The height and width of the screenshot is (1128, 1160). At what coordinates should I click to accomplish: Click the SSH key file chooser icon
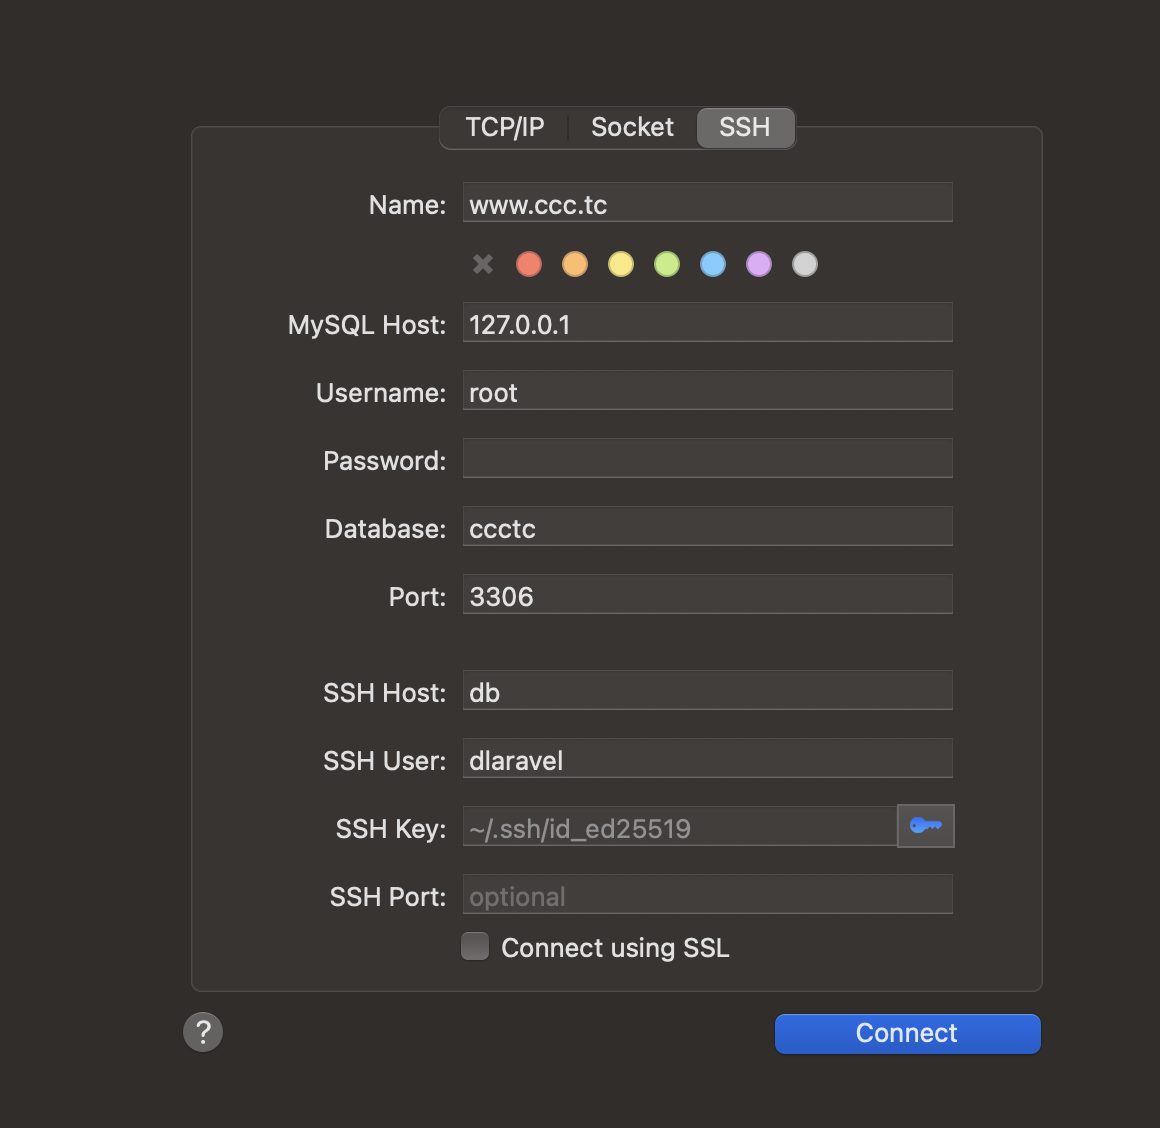[925, 826]
